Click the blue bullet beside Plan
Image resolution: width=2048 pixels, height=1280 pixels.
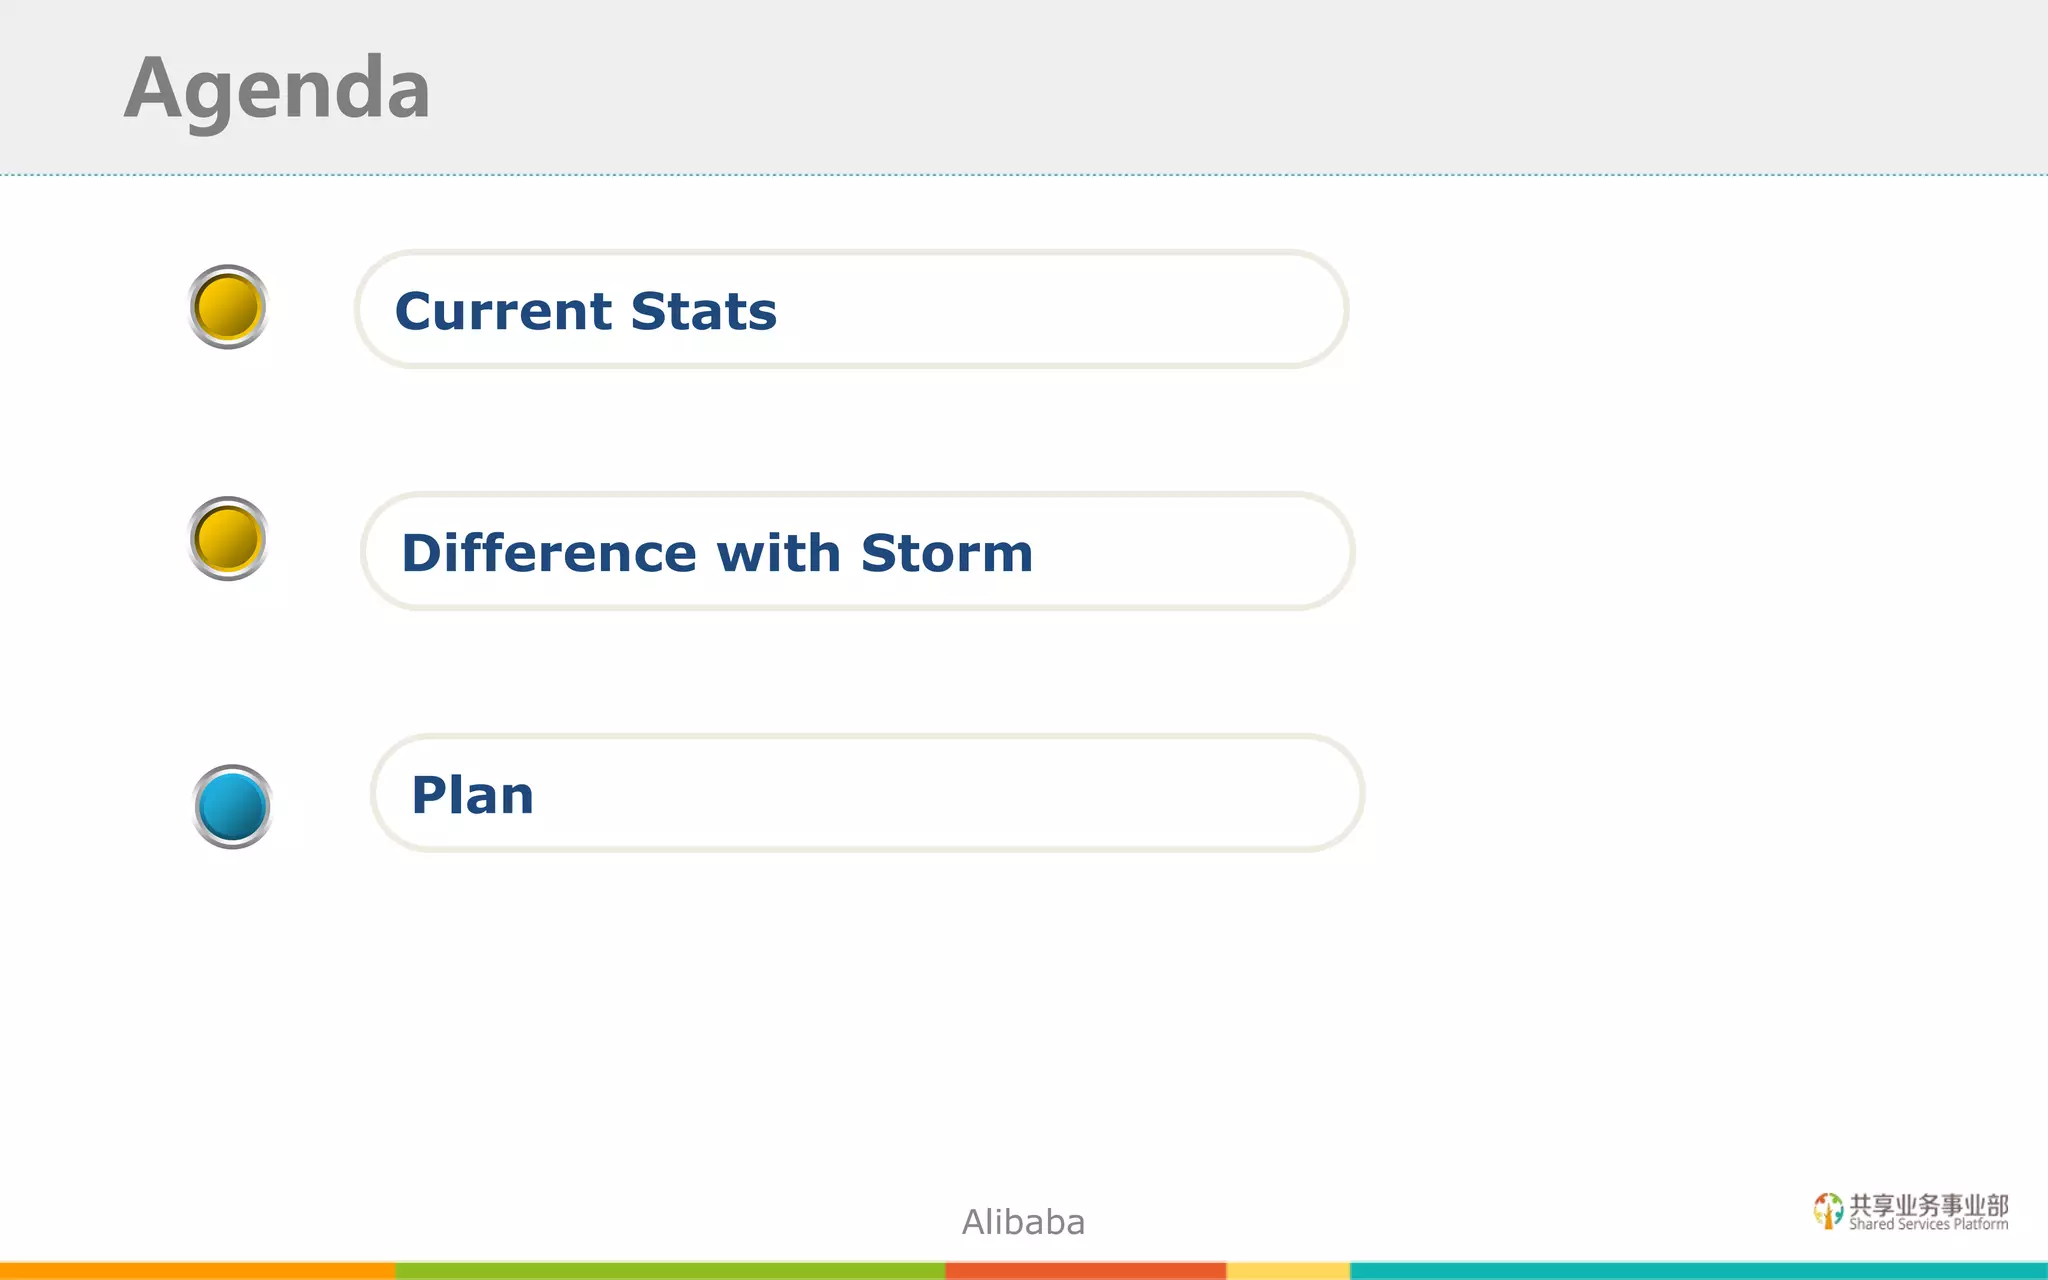coord(232,807)
